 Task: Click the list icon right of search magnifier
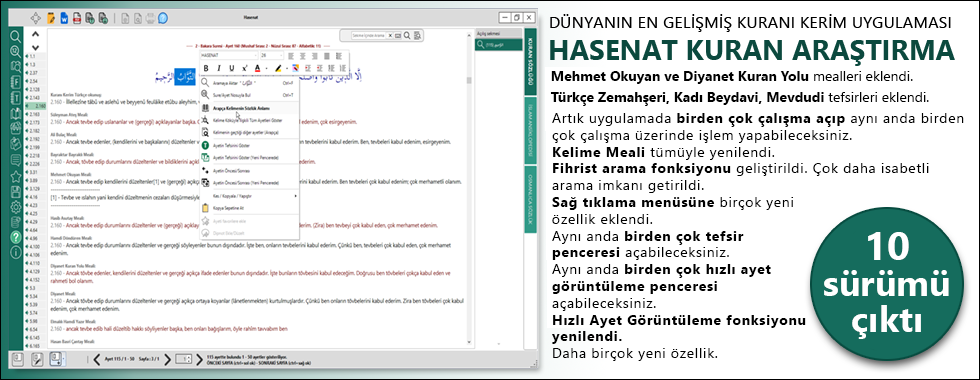pyautogui.click(x=418, y=36)
